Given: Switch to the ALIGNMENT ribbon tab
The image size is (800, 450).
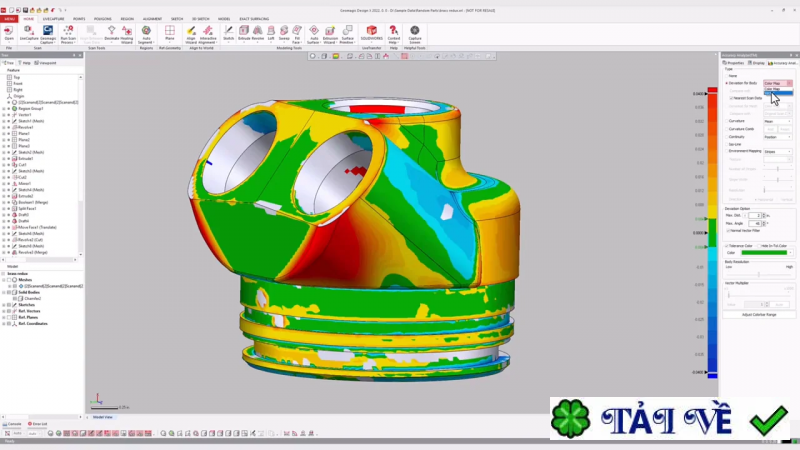Looking at the screenshot, I should (x=153, y=19).
